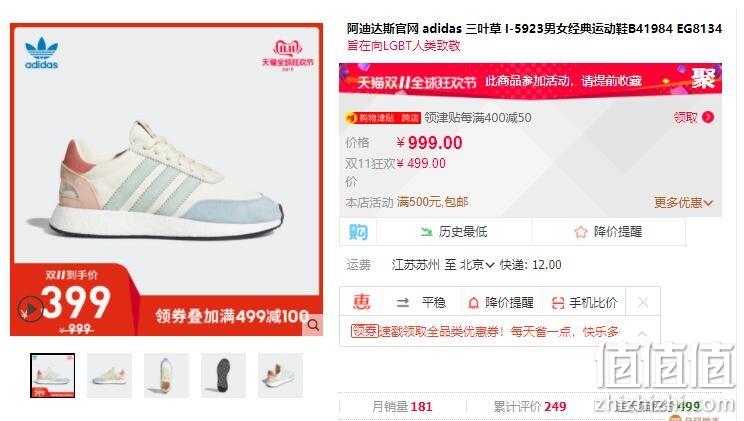Set 降价提醒 alert with star icon
Image resolution: width=744 pixels, height=421 pixels.
point(608,232)
